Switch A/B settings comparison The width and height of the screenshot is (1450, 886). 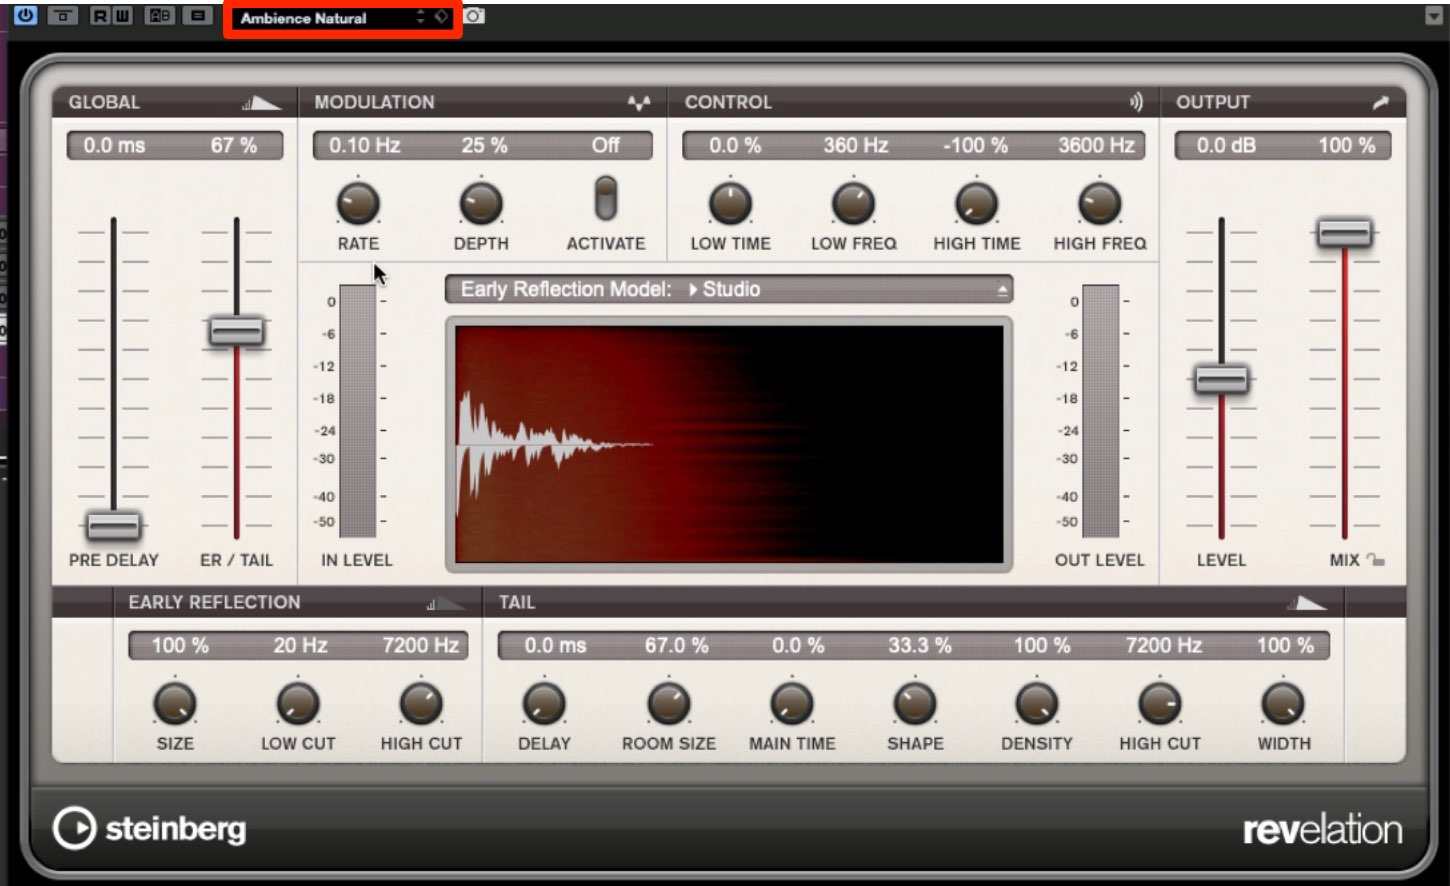[160, 15]
